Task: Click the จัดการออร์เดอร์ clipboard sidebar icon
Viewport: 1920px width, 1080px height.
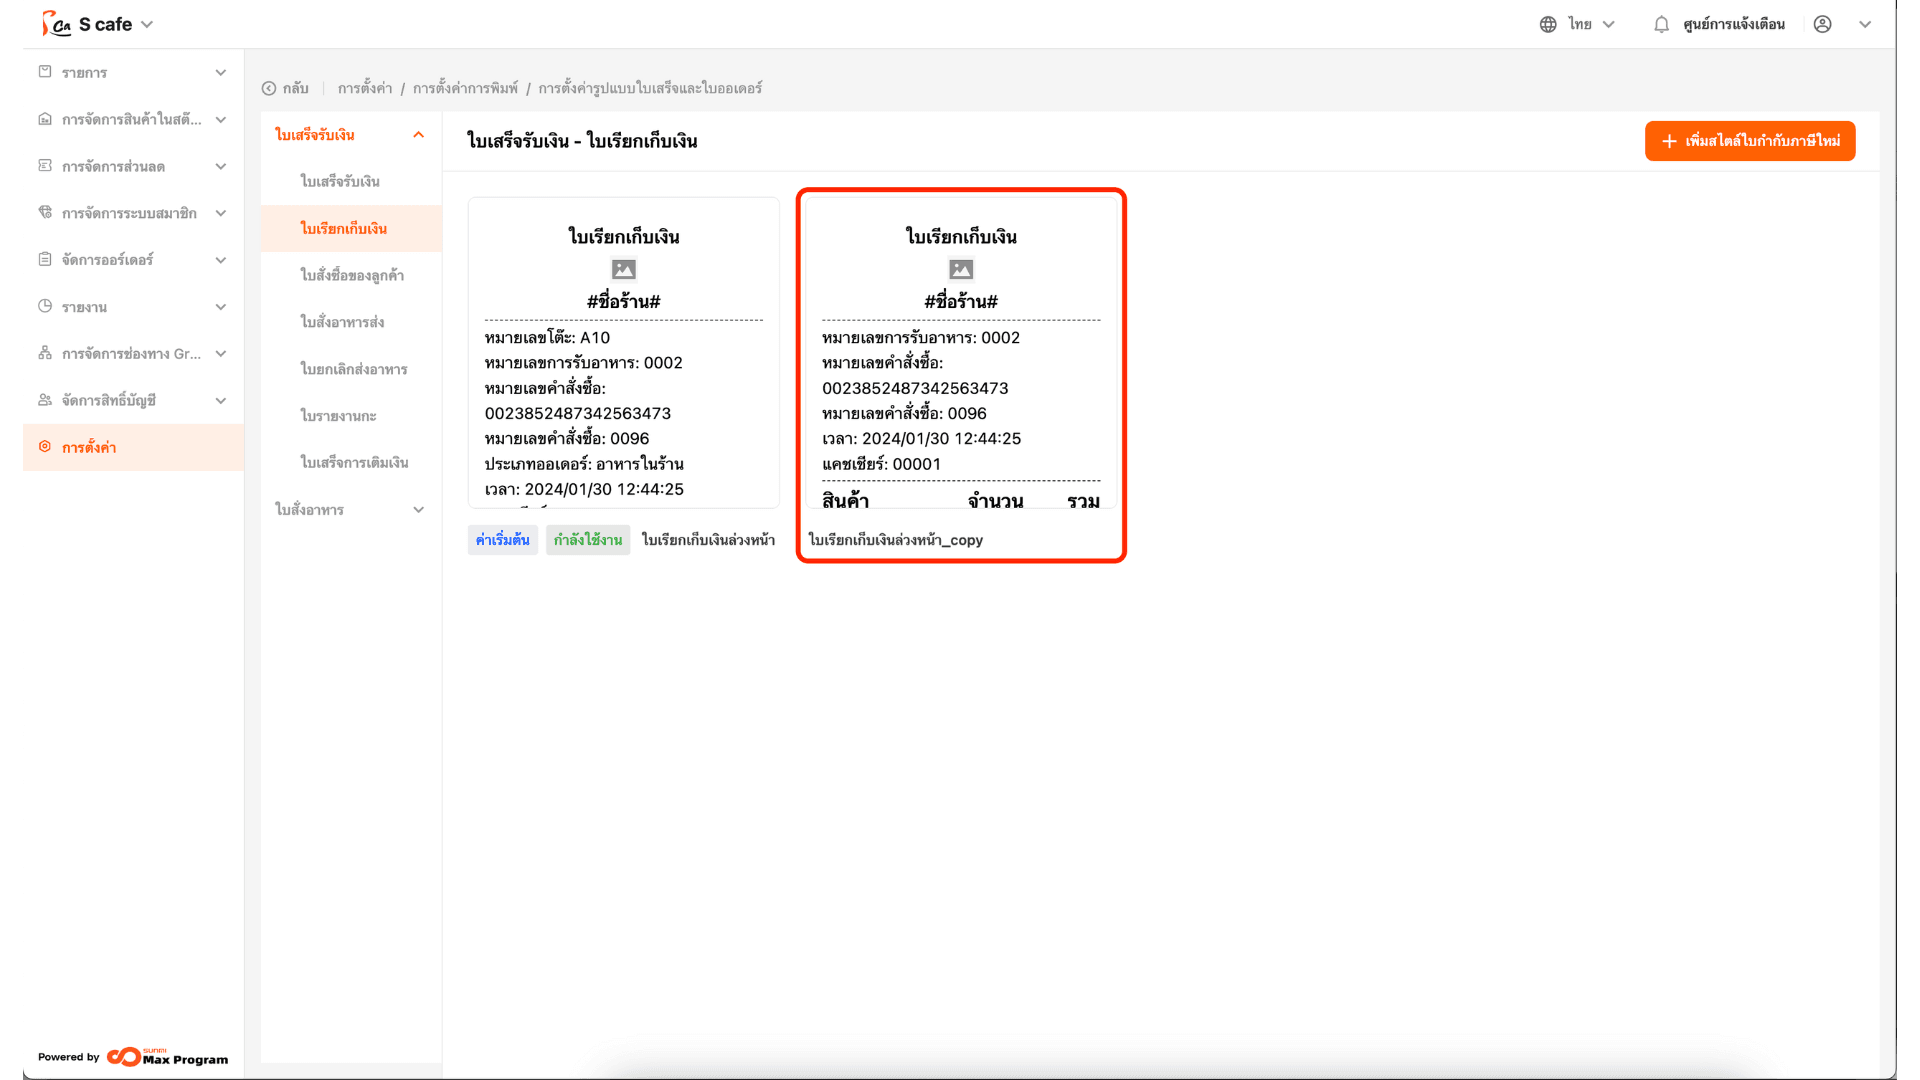Action: (x=45, y=259)
